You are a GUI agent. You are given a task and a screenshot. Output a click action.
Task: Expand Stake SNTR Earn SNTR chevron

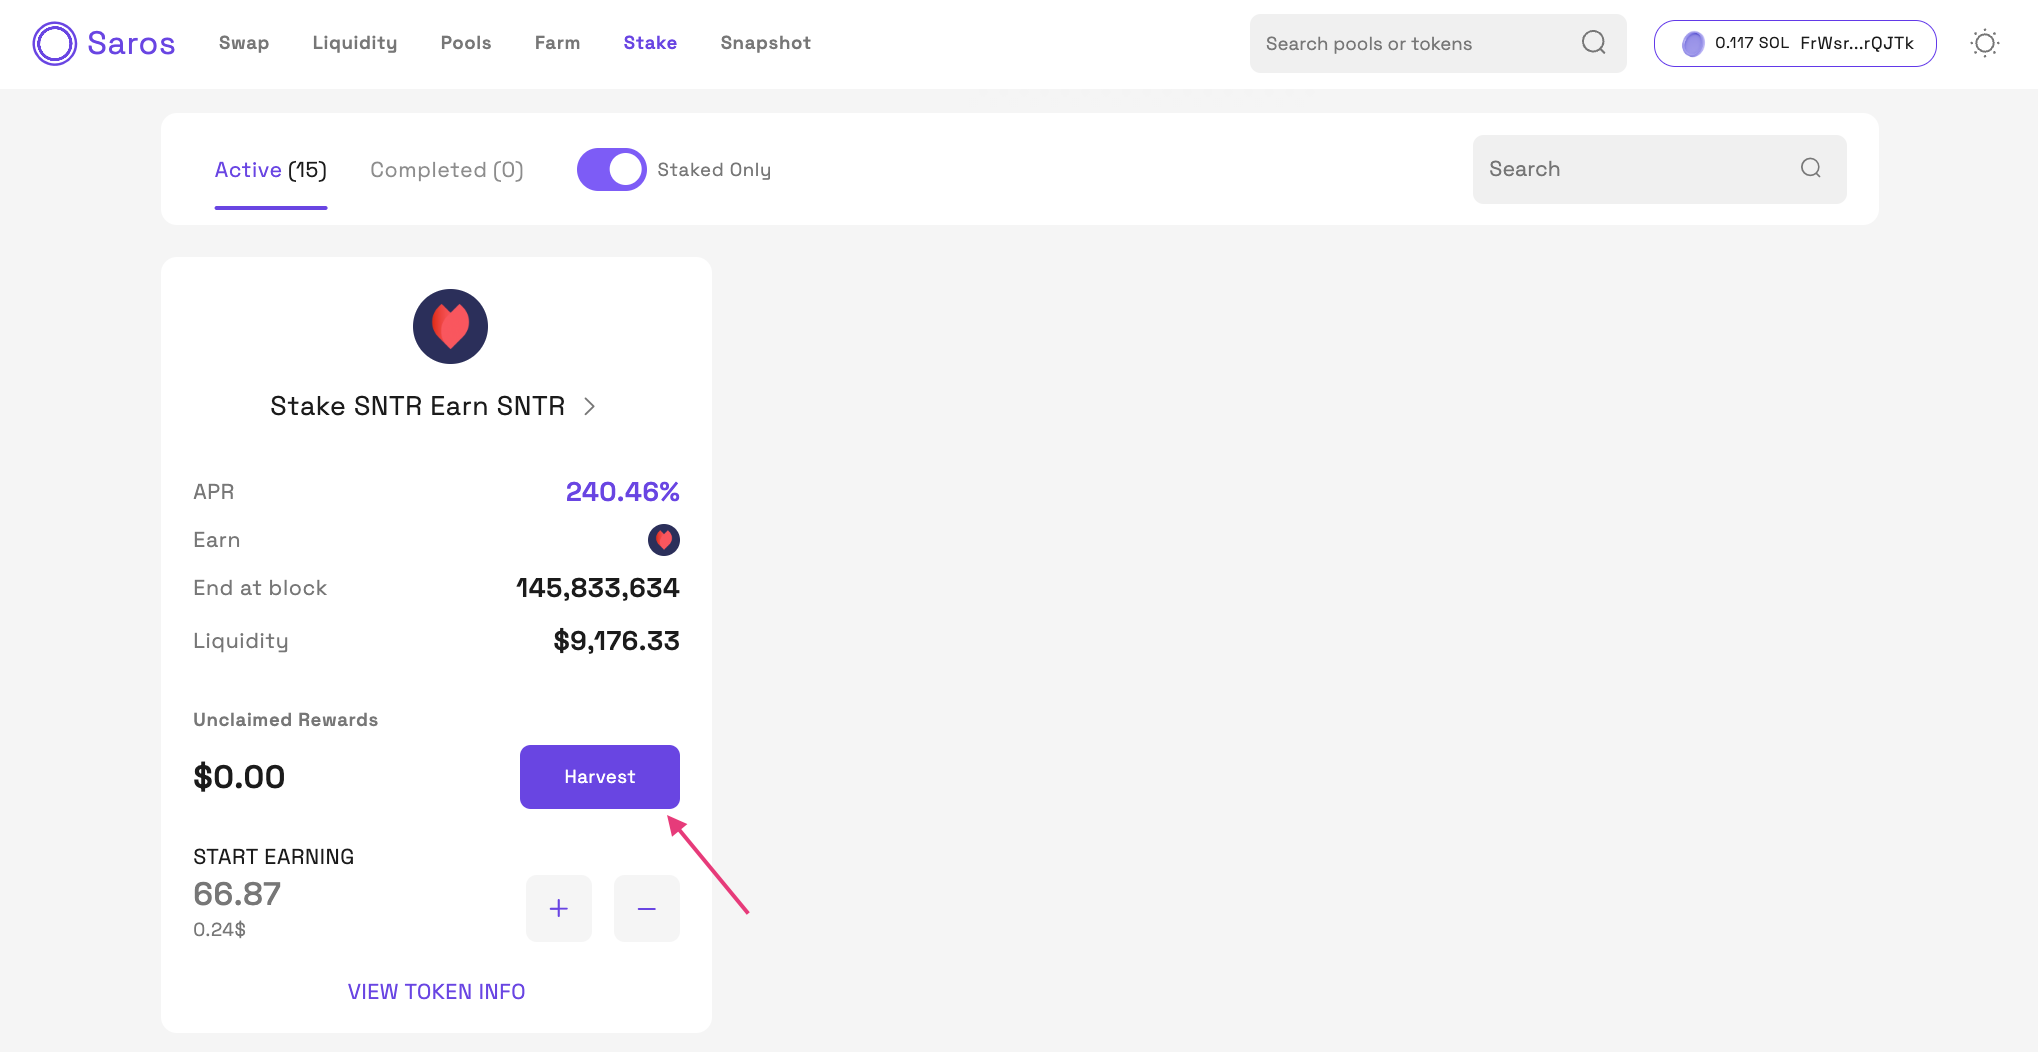(589, 406)
